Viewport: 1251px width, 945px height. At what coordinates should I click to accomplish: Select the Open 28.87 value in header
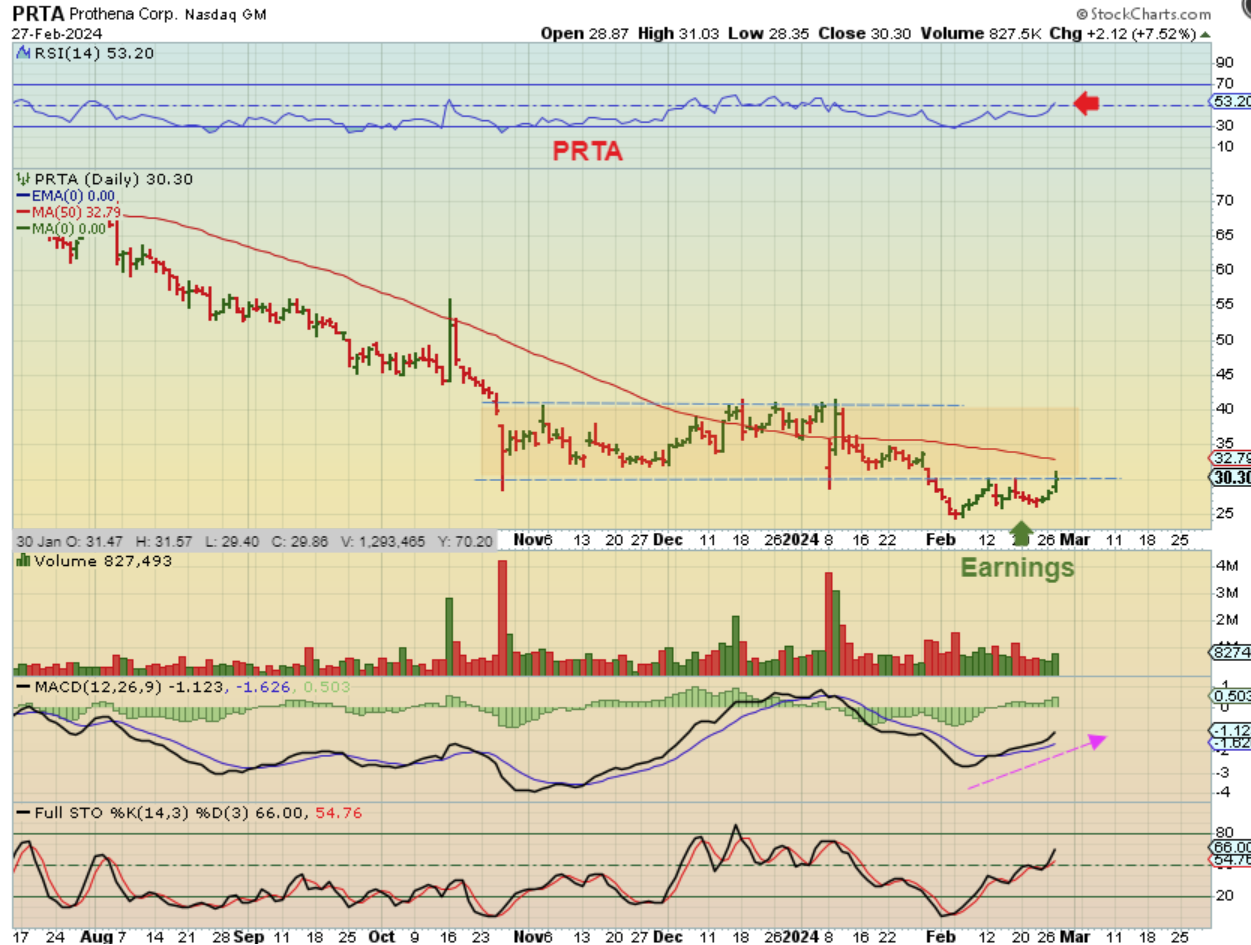click(x=586, y=33)
